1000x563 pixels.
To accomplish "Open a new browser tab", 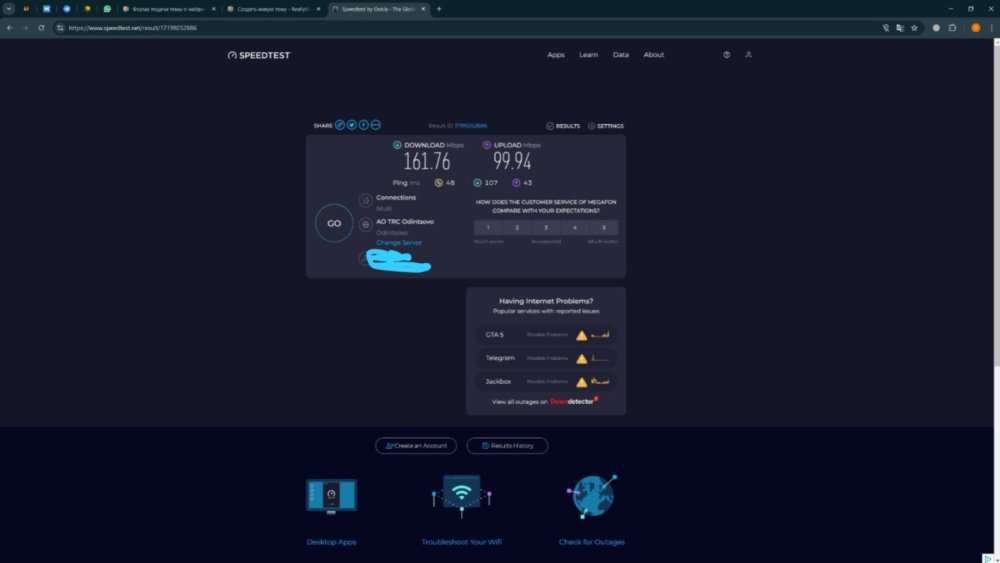I will (x=439, y=9).
